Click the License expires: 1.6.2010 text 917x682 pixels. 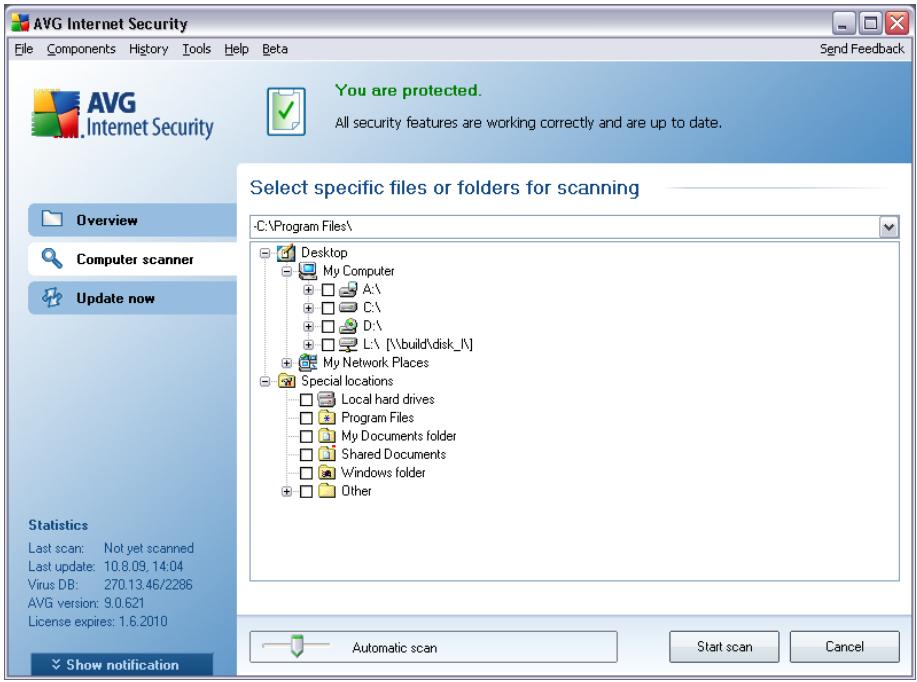(x=98, y=621)
